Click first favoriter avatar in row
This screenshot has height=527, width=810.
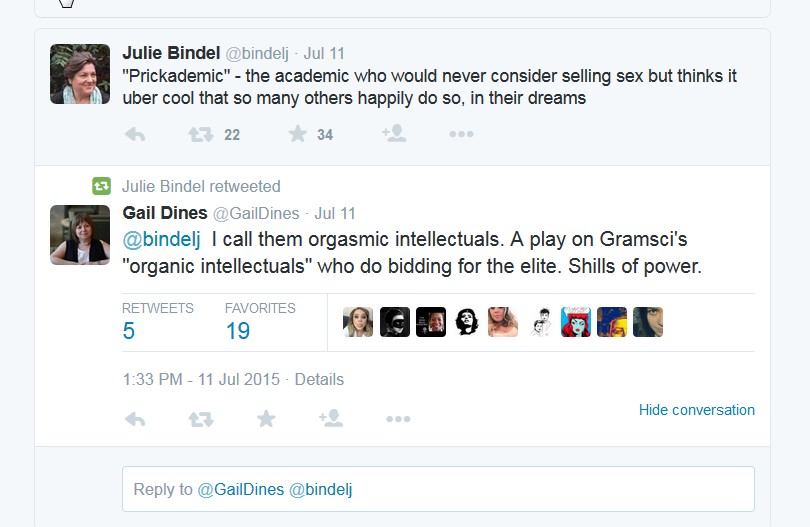[358, 322]
